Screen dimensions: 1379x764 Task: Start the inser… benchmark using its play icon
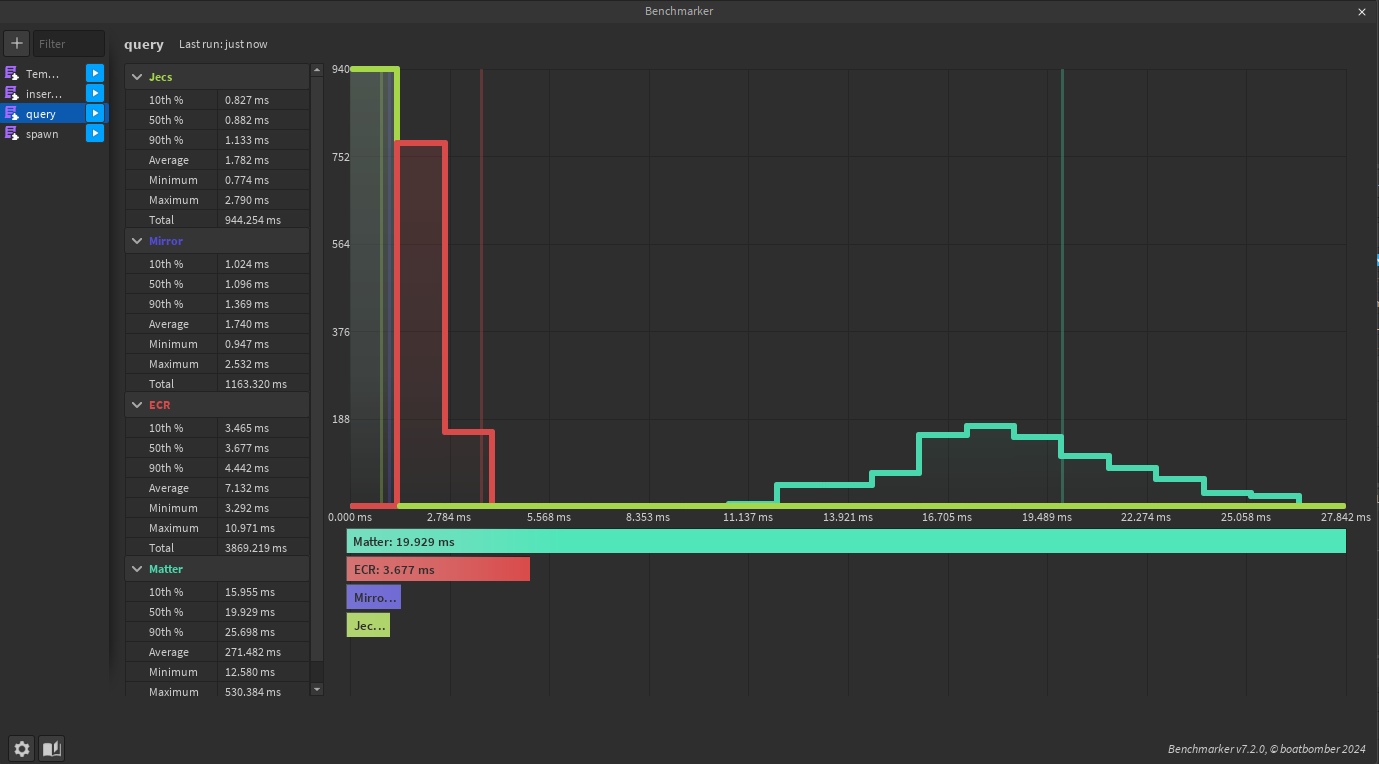point(94,93)
